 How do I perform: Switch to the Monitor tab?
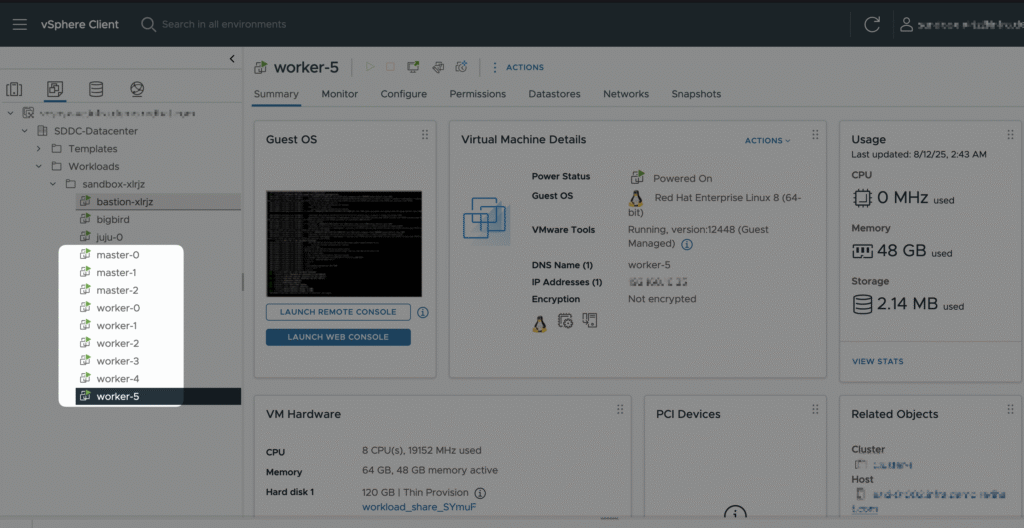click(x=340, y=94)
